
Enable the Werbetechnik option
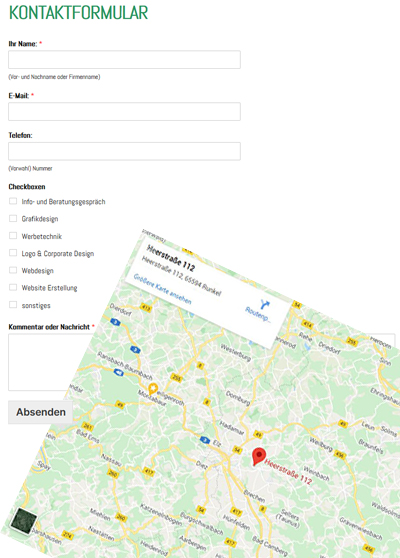13,236
